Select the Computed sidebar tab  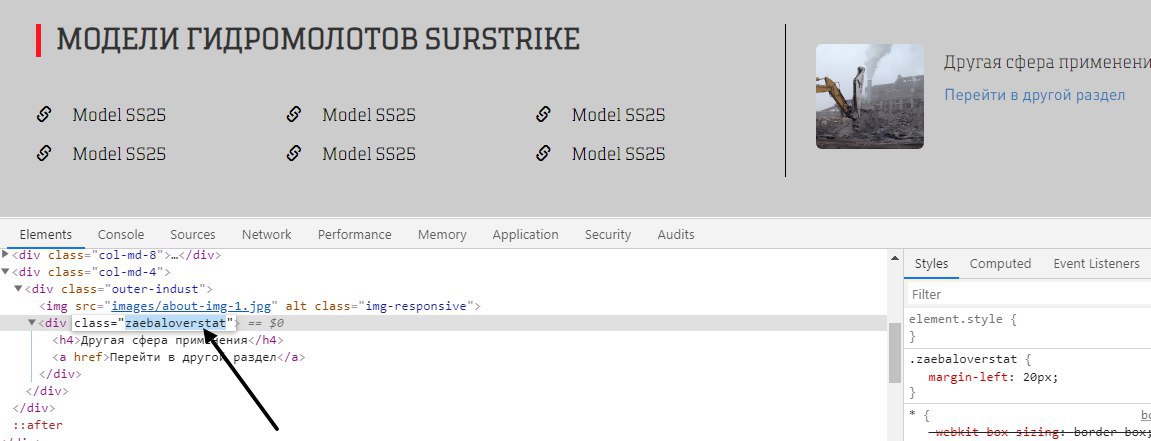click(1001, 264)
